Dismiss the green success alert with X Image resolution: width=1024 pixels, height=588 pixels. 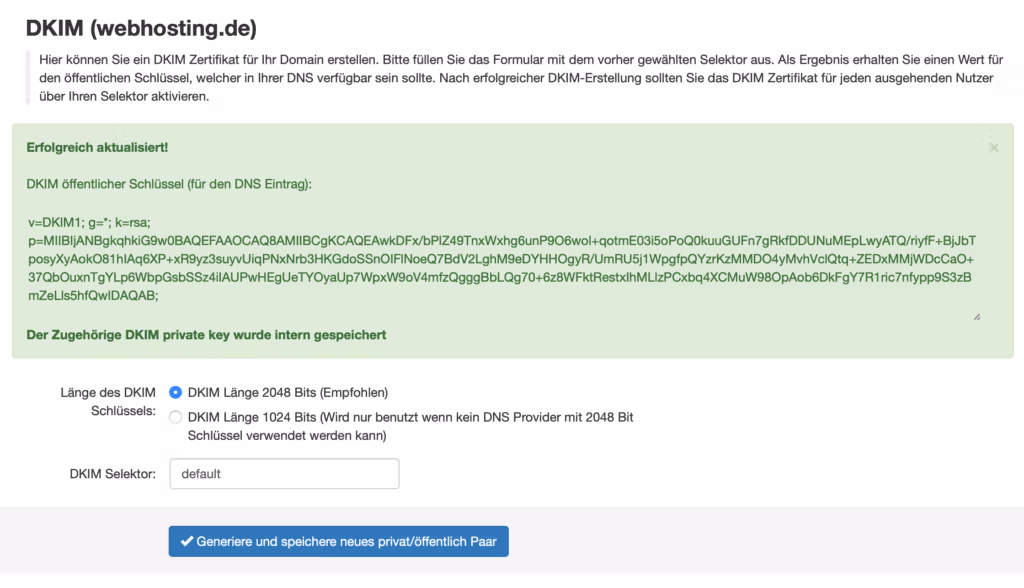[x=993, y=148]
